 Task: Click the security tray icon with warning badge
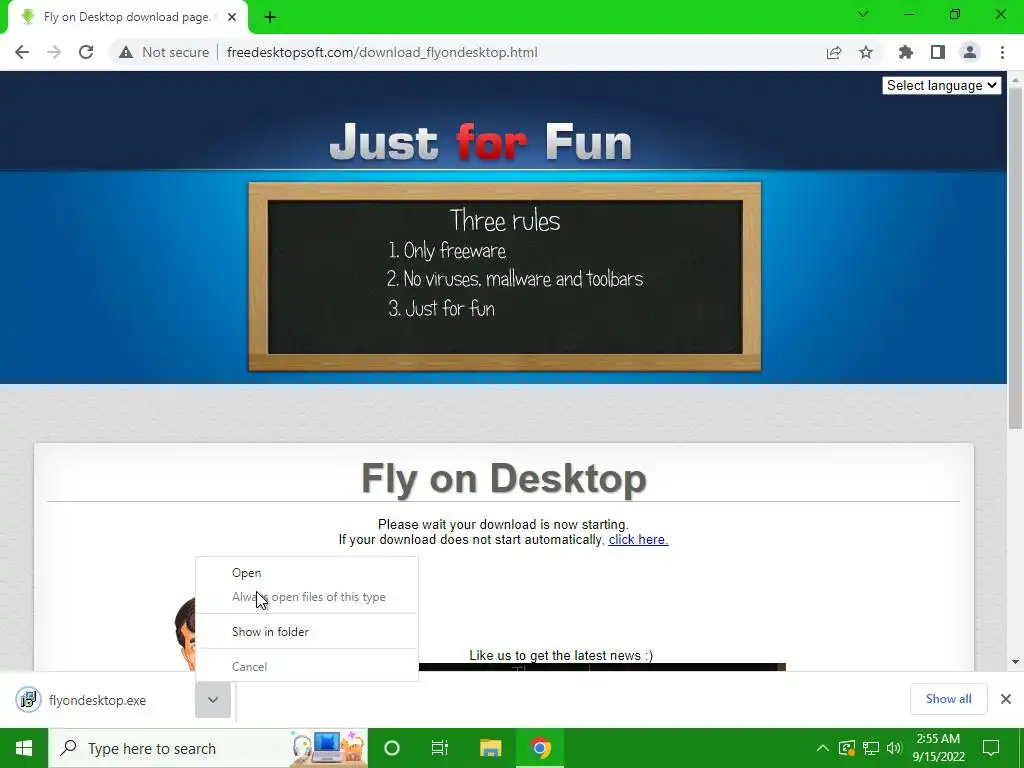pos(847,748)
